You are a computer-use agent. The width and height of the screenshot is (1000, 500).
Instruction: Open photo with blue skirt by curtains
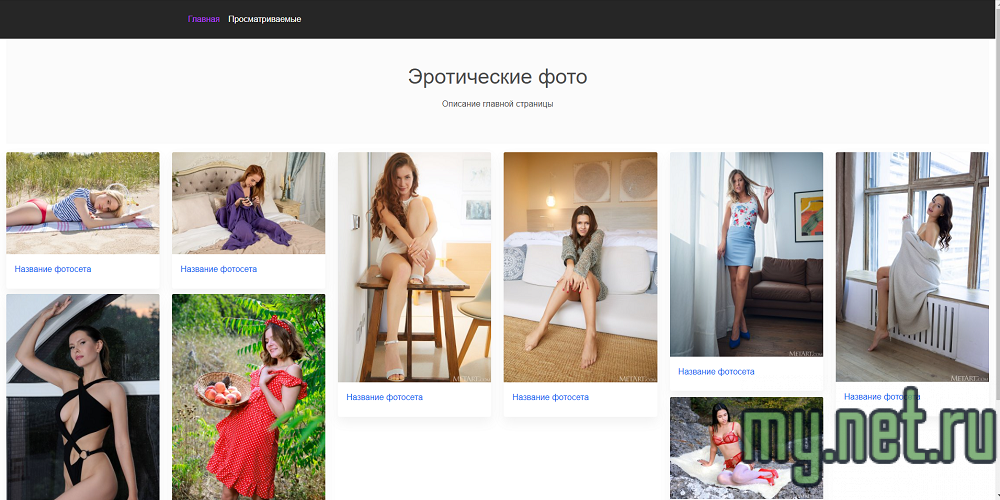(x=746, y=254)
